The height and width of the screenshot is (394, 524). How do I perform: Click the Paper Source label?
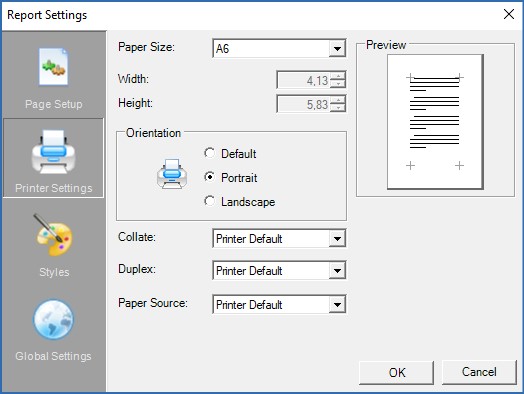(x=153, y=303)
